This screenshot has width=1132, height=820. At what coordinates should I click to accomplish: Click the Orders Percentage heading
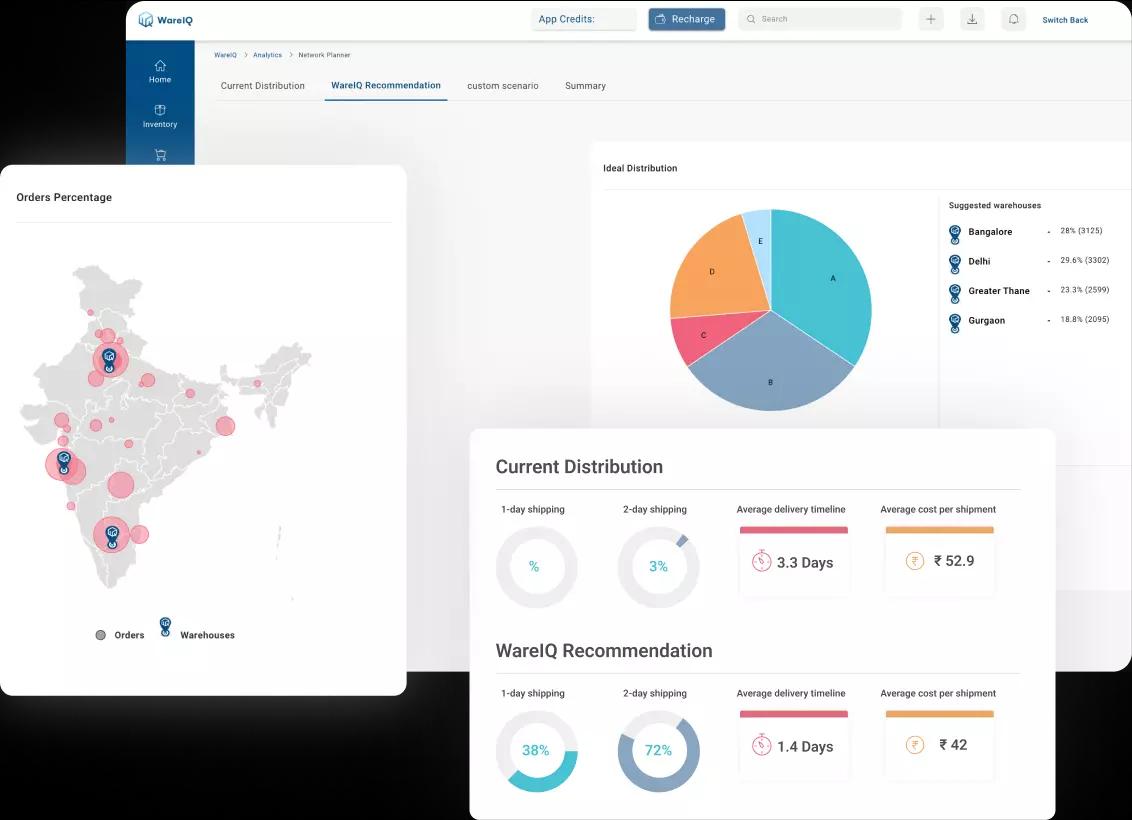64,197
